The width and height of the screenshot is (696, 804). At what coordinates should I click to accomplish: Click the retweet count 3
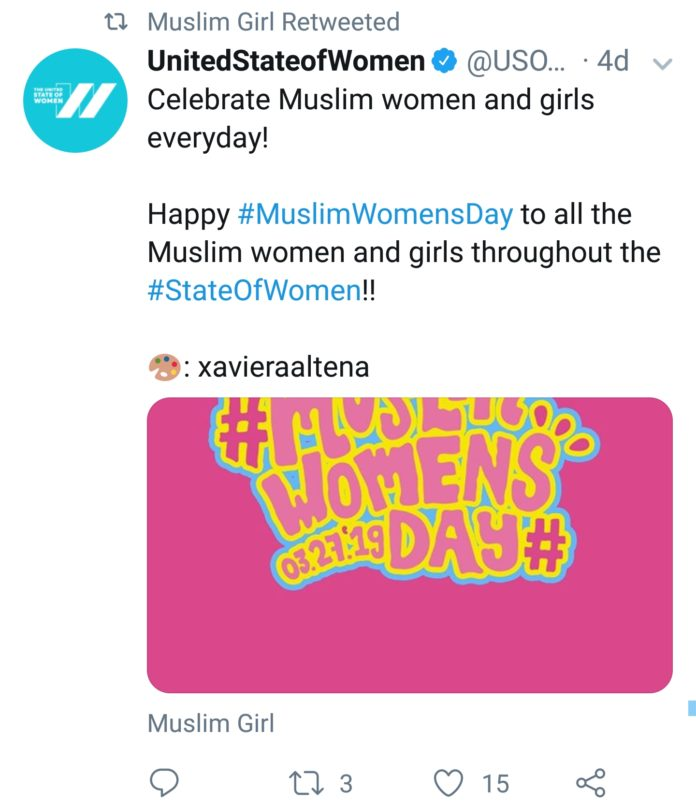click(x=346, y=783)
